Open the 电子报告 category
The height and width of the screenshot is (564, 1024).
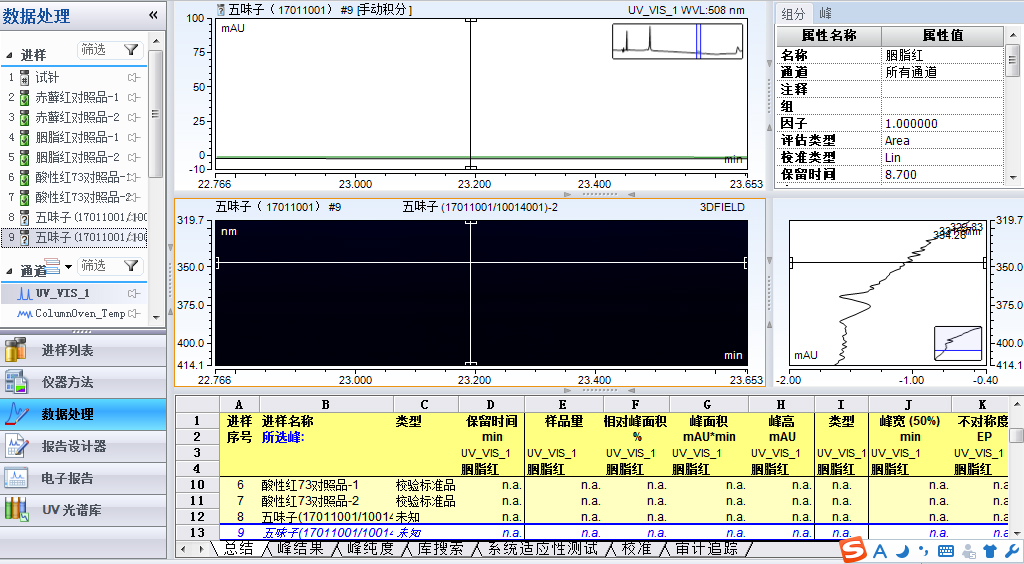(83, 478)
